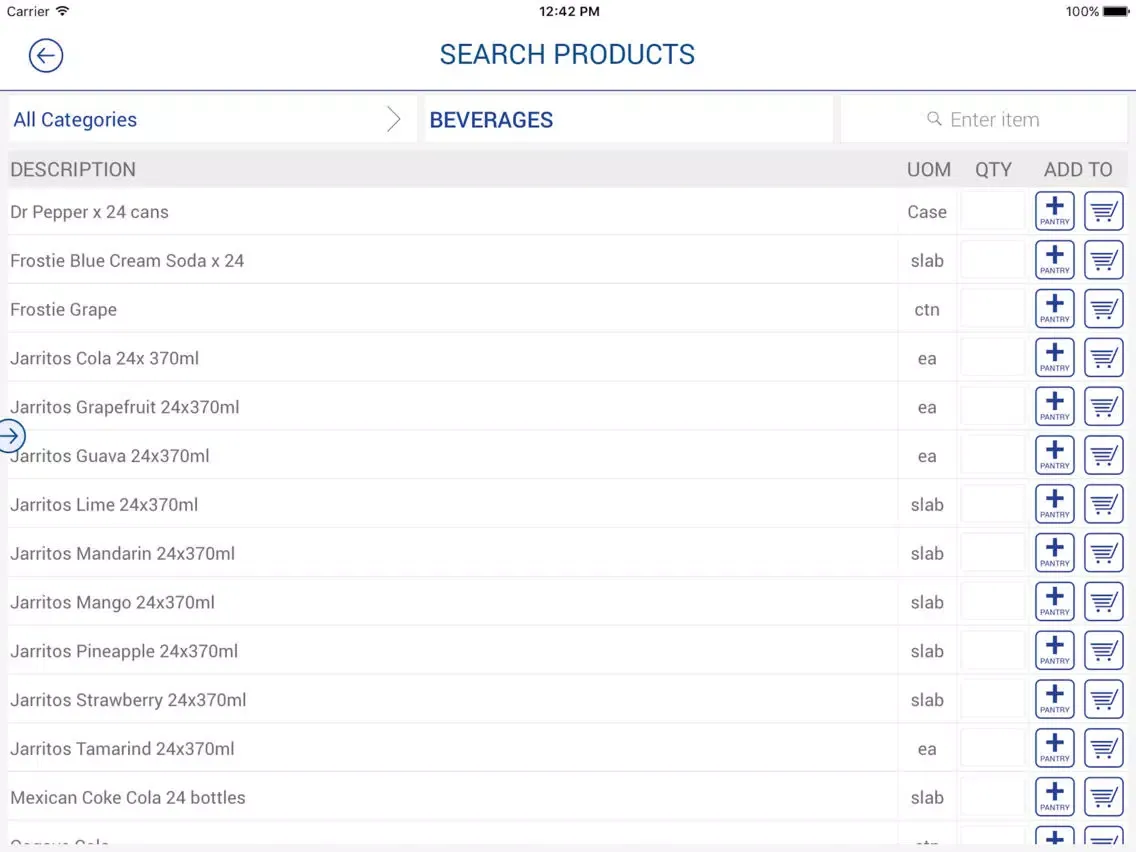1136x852 pixels.
Task: Add Jarritos Mandarin to cart
Action: pyautogui.click(x=1103, y=553)
